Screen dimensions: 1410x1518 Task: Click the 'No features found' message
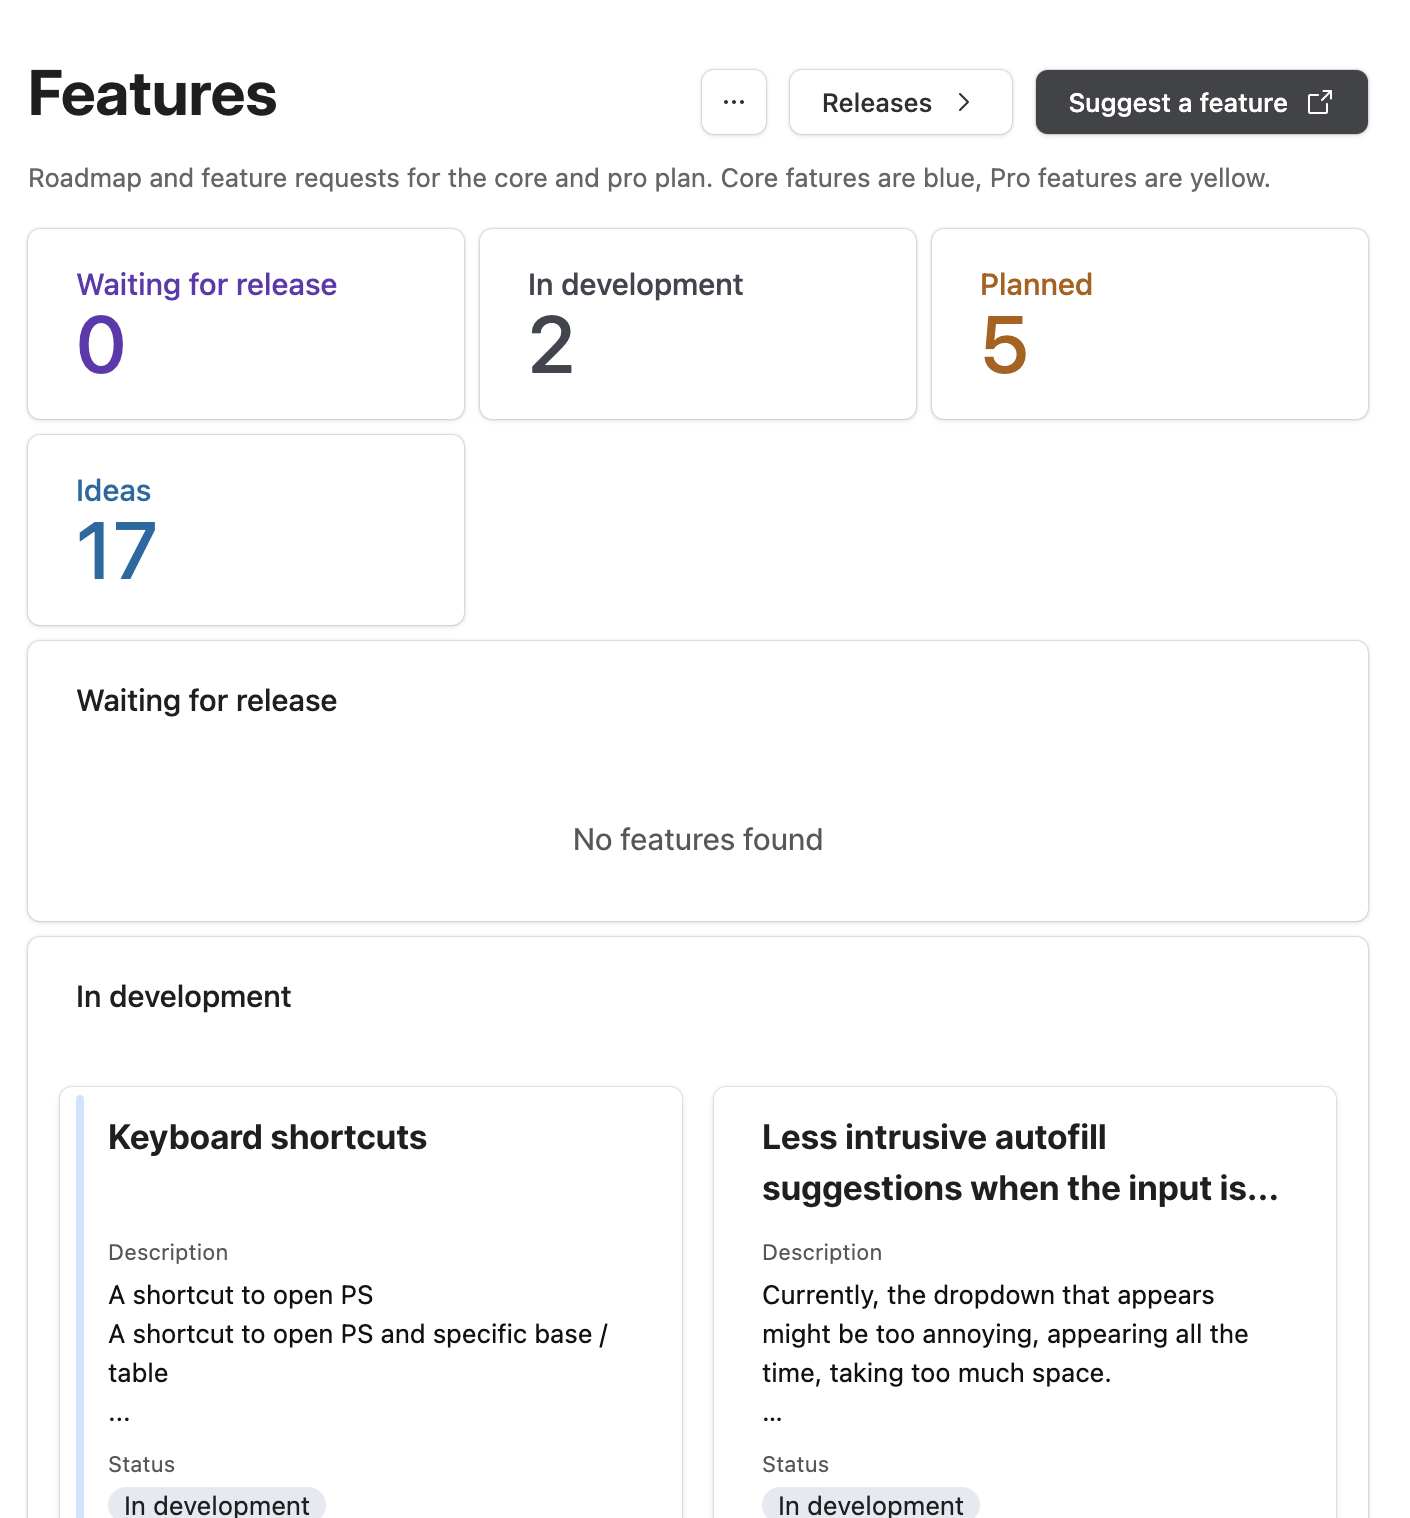pyautogui.click(x=698, y=839)
